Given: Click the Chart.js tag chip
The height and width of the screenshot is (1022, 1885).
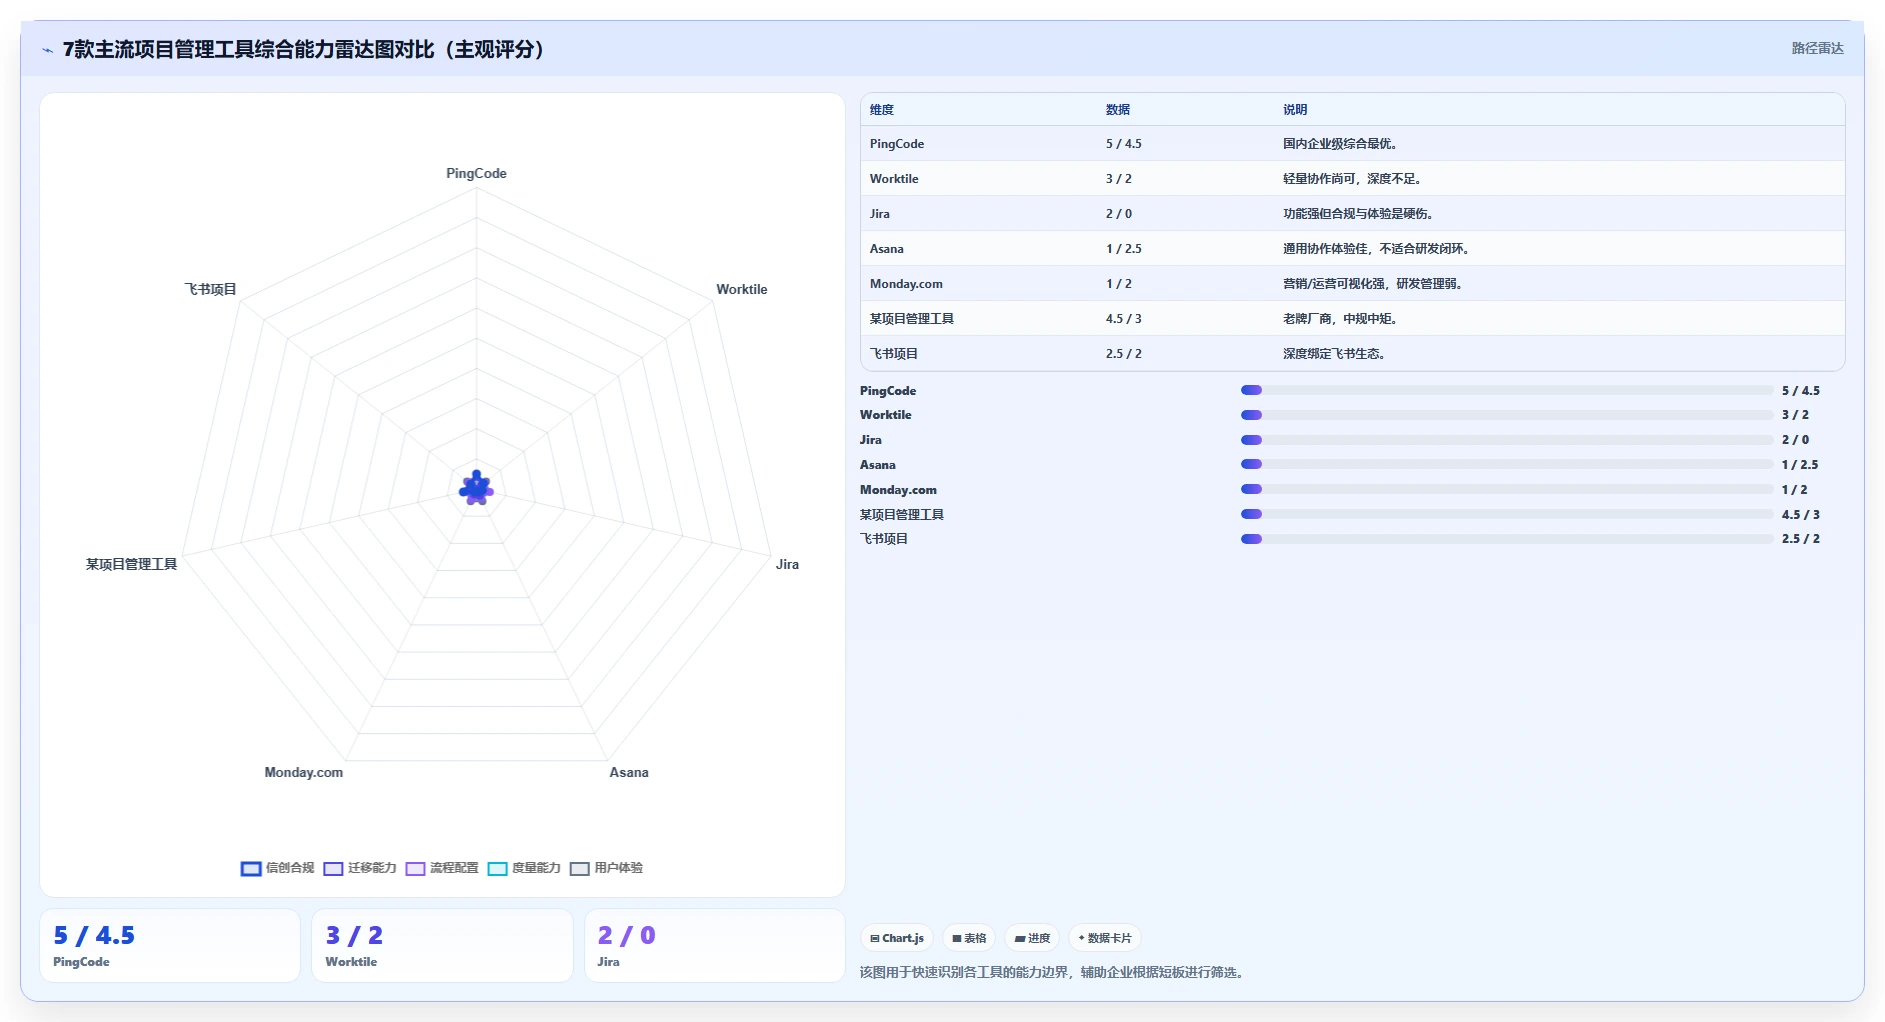Looking at the screenshot, I should pos(897,938).
